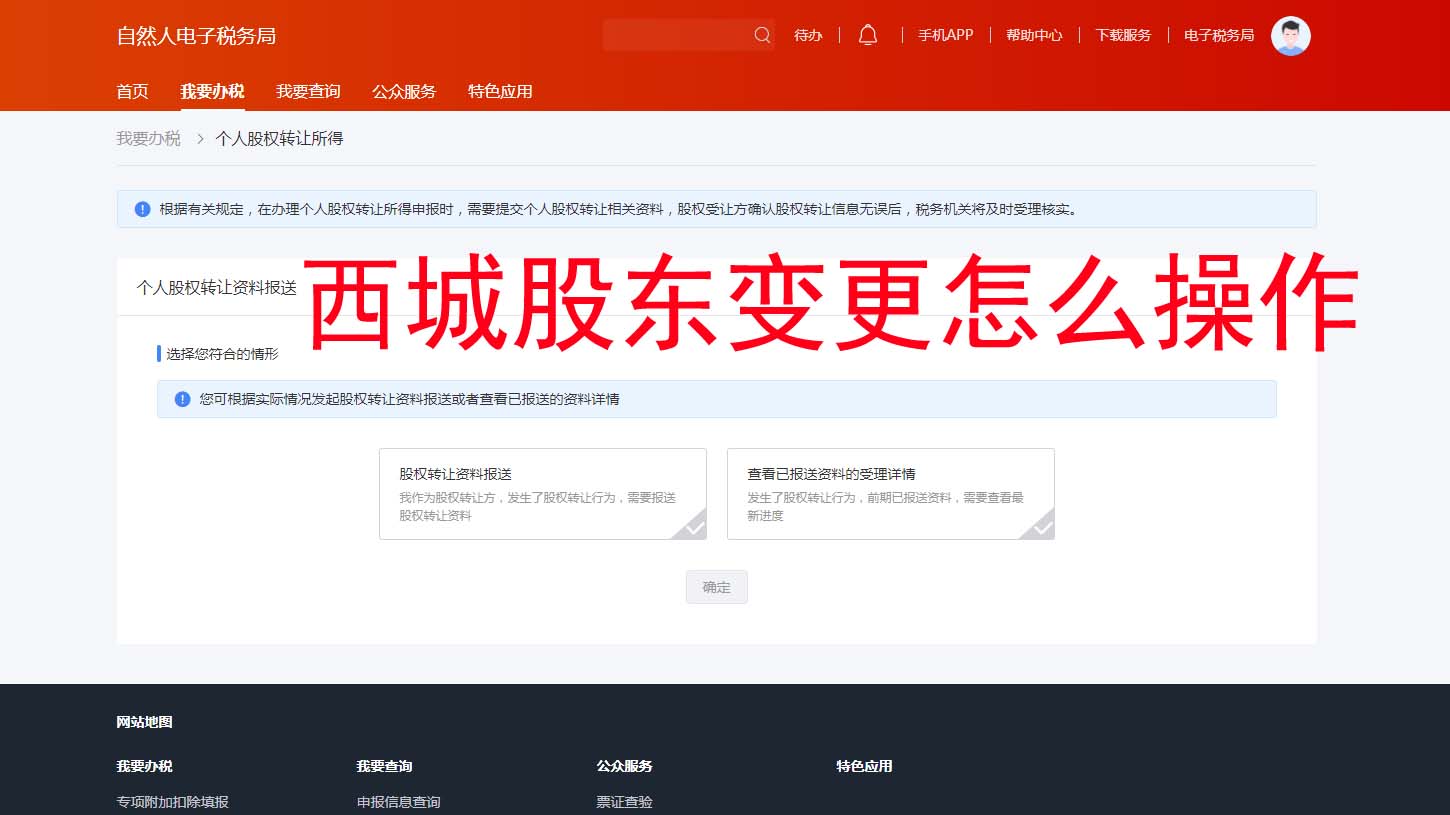Open 票证查验 in the footer
The height and width of the screenshot is (815, 1450).
(x=623, y=801)
